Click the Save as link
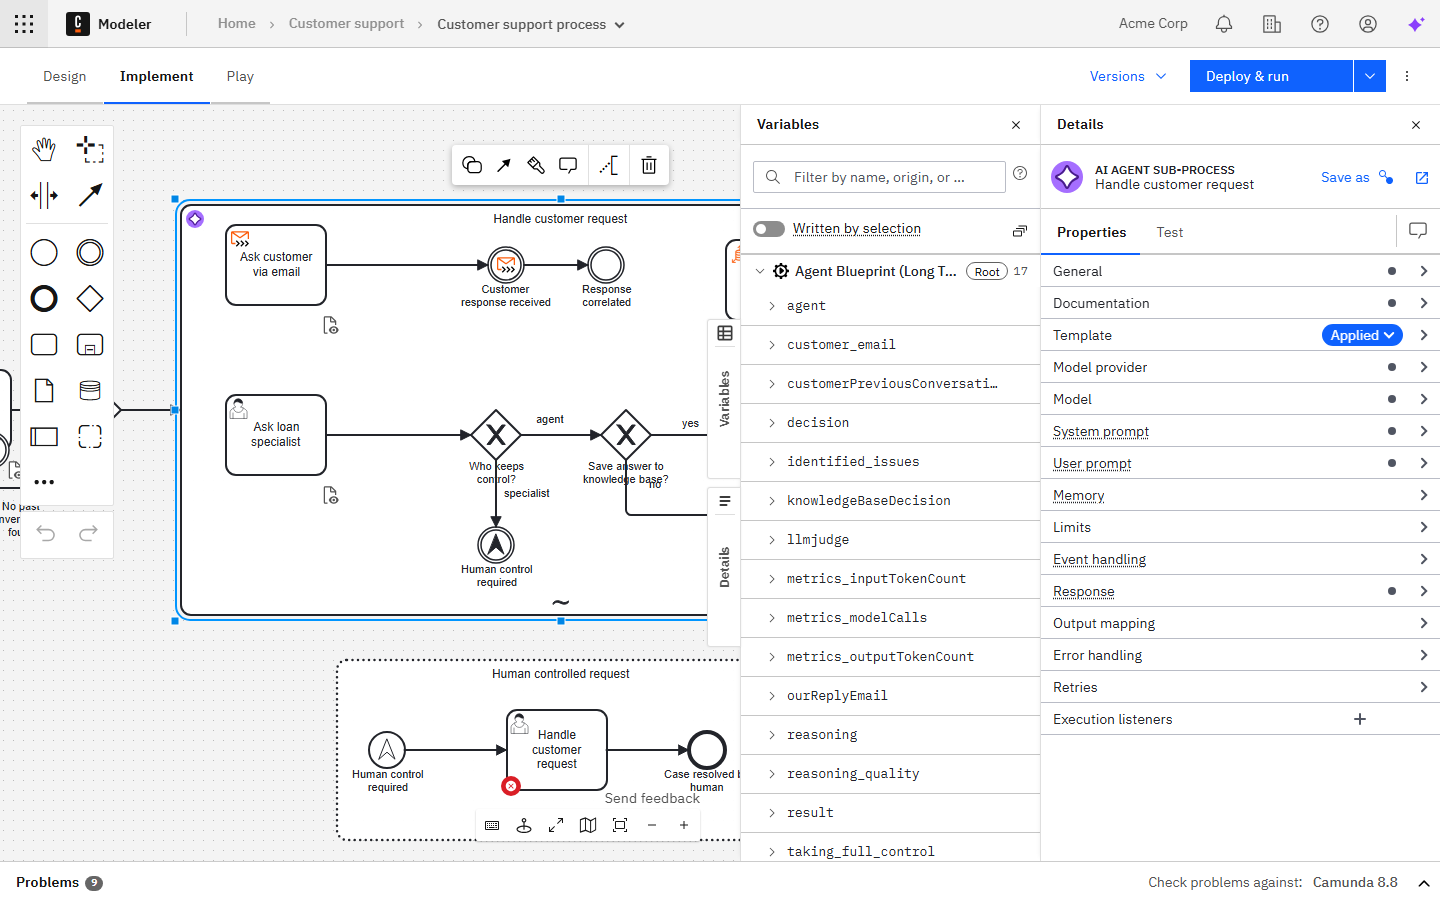 (1344, 177)
